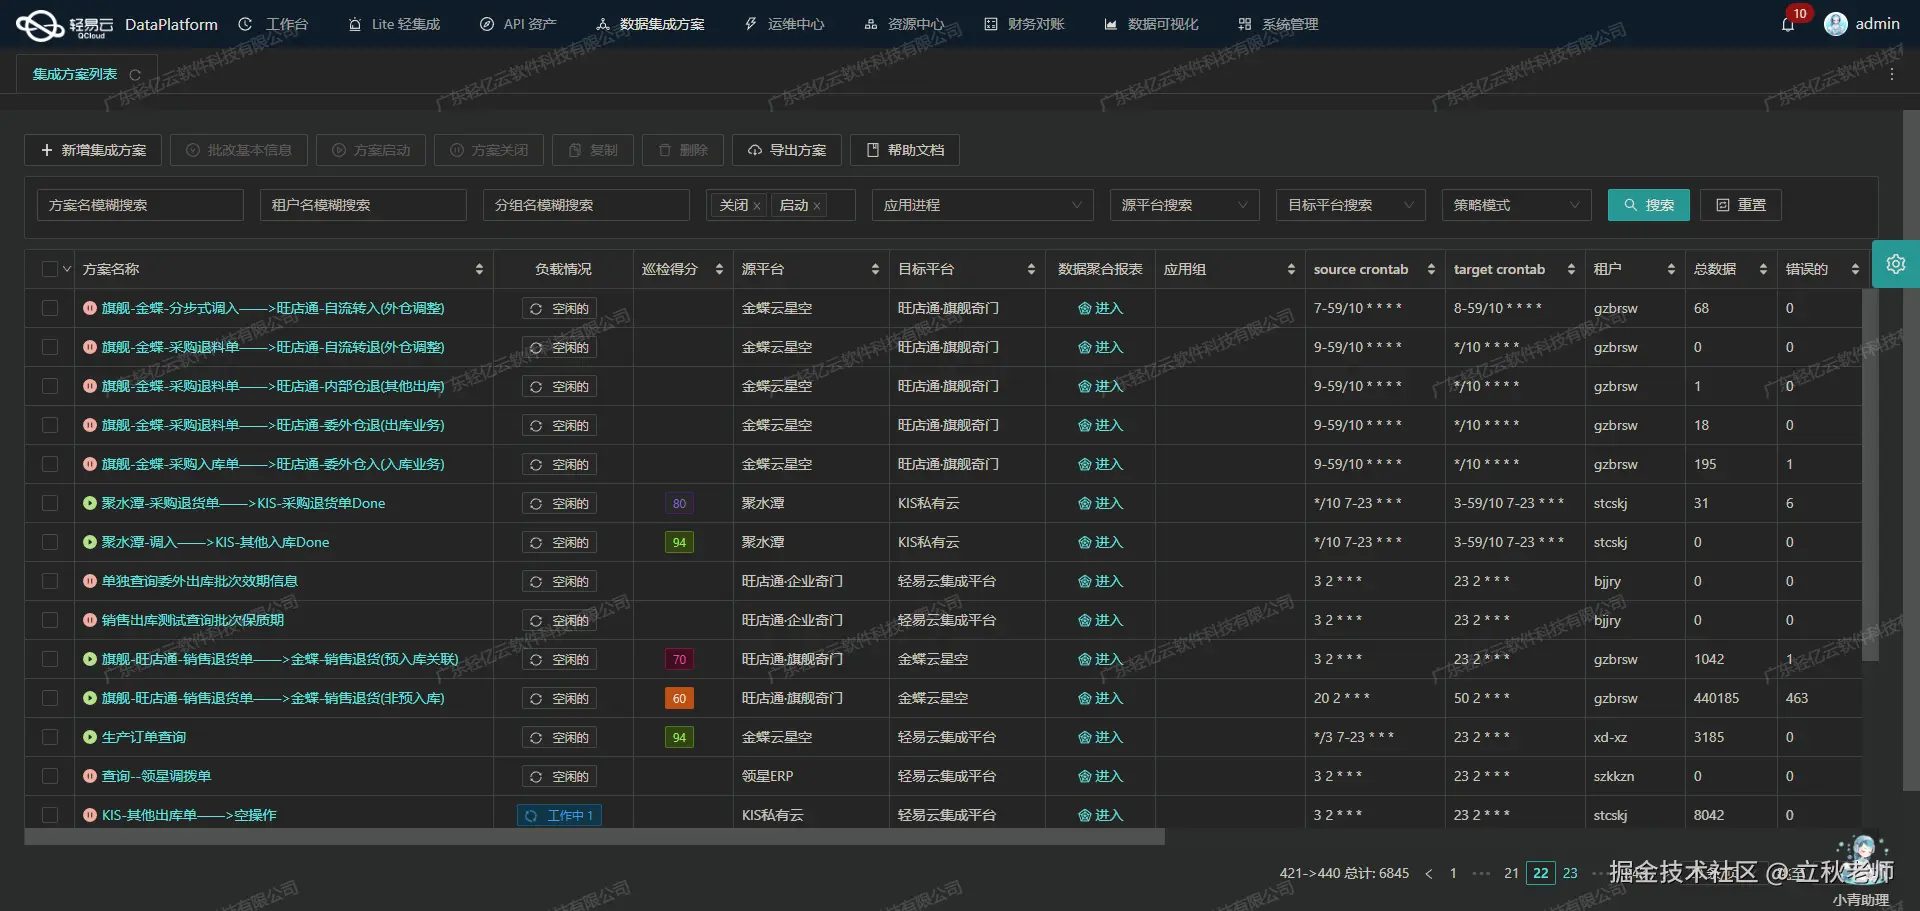This screenshot has height=911, width=1920.
Task: Open the 导出方案 export icon
Action: (756, 150)
